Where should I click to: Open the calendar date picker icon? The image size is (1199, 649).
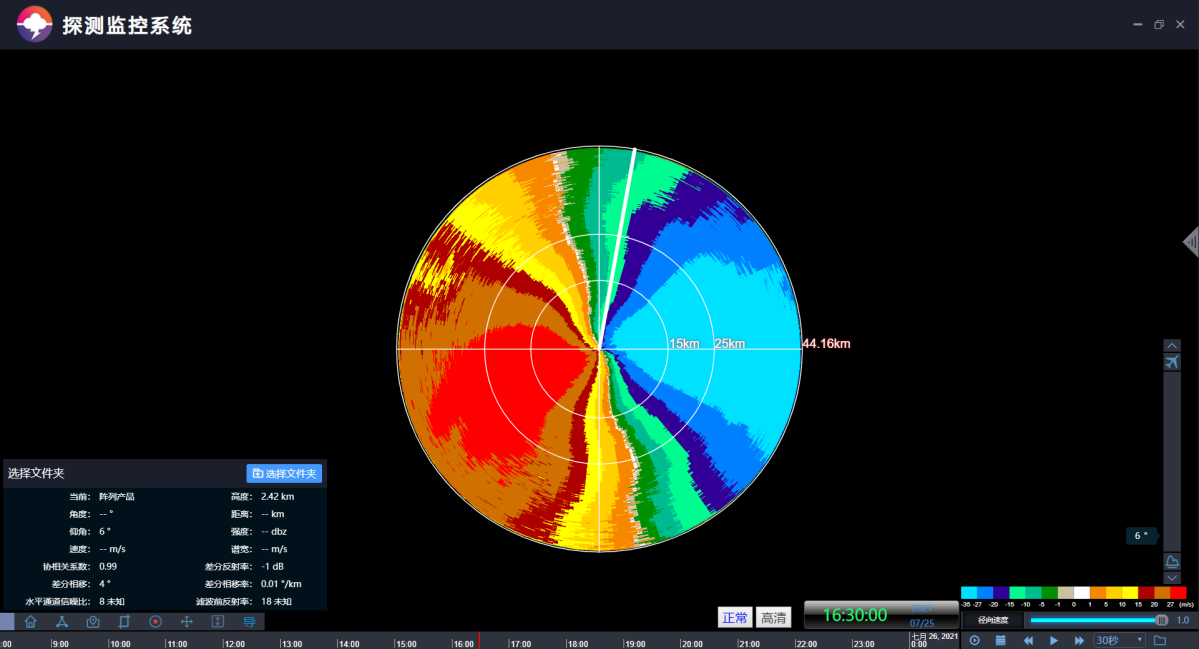click(x=1000, y=640)
